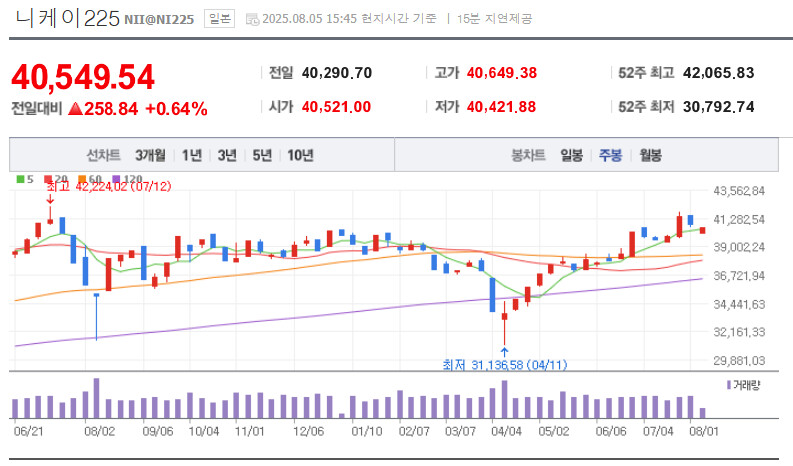Screen dimensions: 793x466
Task: Select the 10년 line chart tab
Action: coord(300,155)
